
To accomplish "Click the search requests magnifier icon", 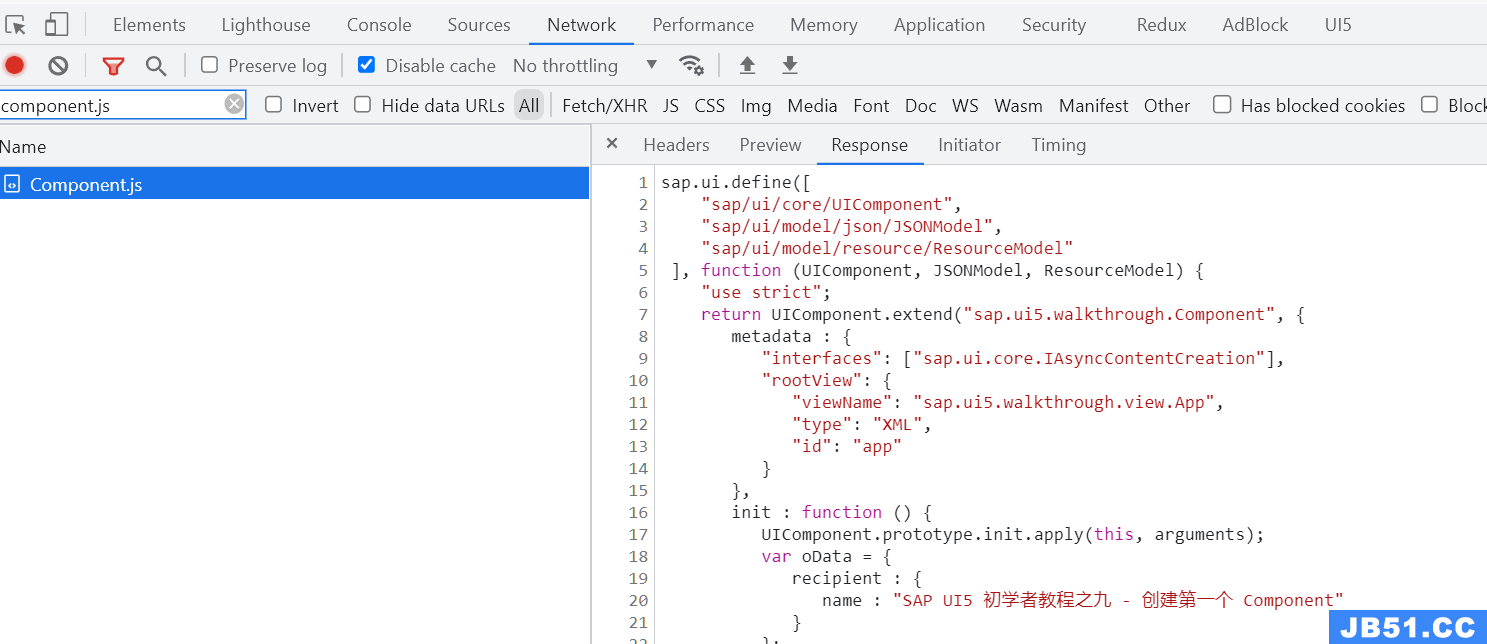I will (155, 65).
